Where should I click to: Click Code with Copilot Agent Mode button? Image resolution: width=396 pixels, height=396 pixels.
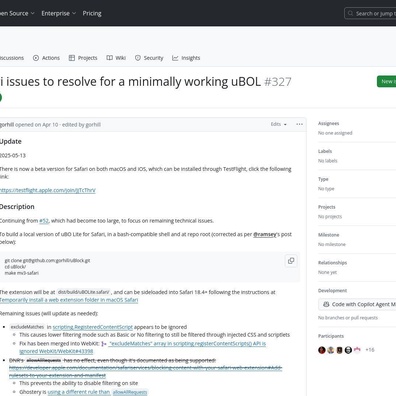(357, 304)
